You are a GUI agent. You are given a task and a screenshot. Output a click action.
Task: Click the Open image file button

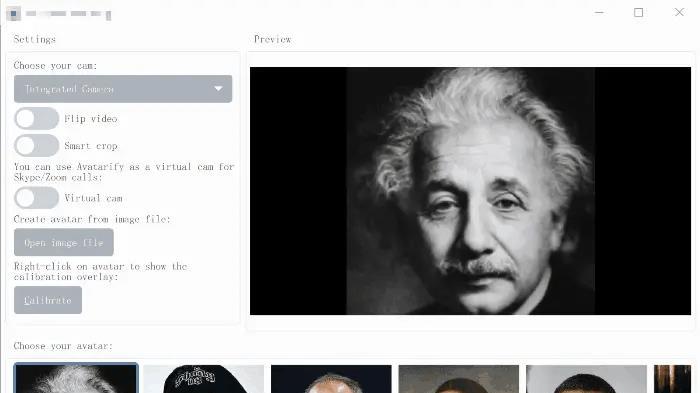click(x=63, y=242)
